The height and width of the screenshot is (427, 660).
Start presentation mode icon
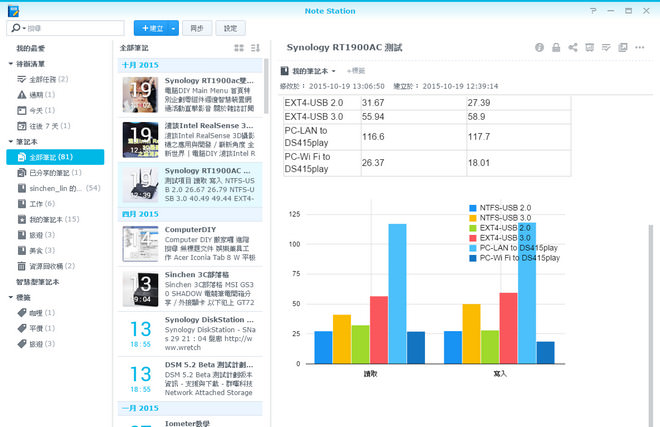(x=589, y=48)
